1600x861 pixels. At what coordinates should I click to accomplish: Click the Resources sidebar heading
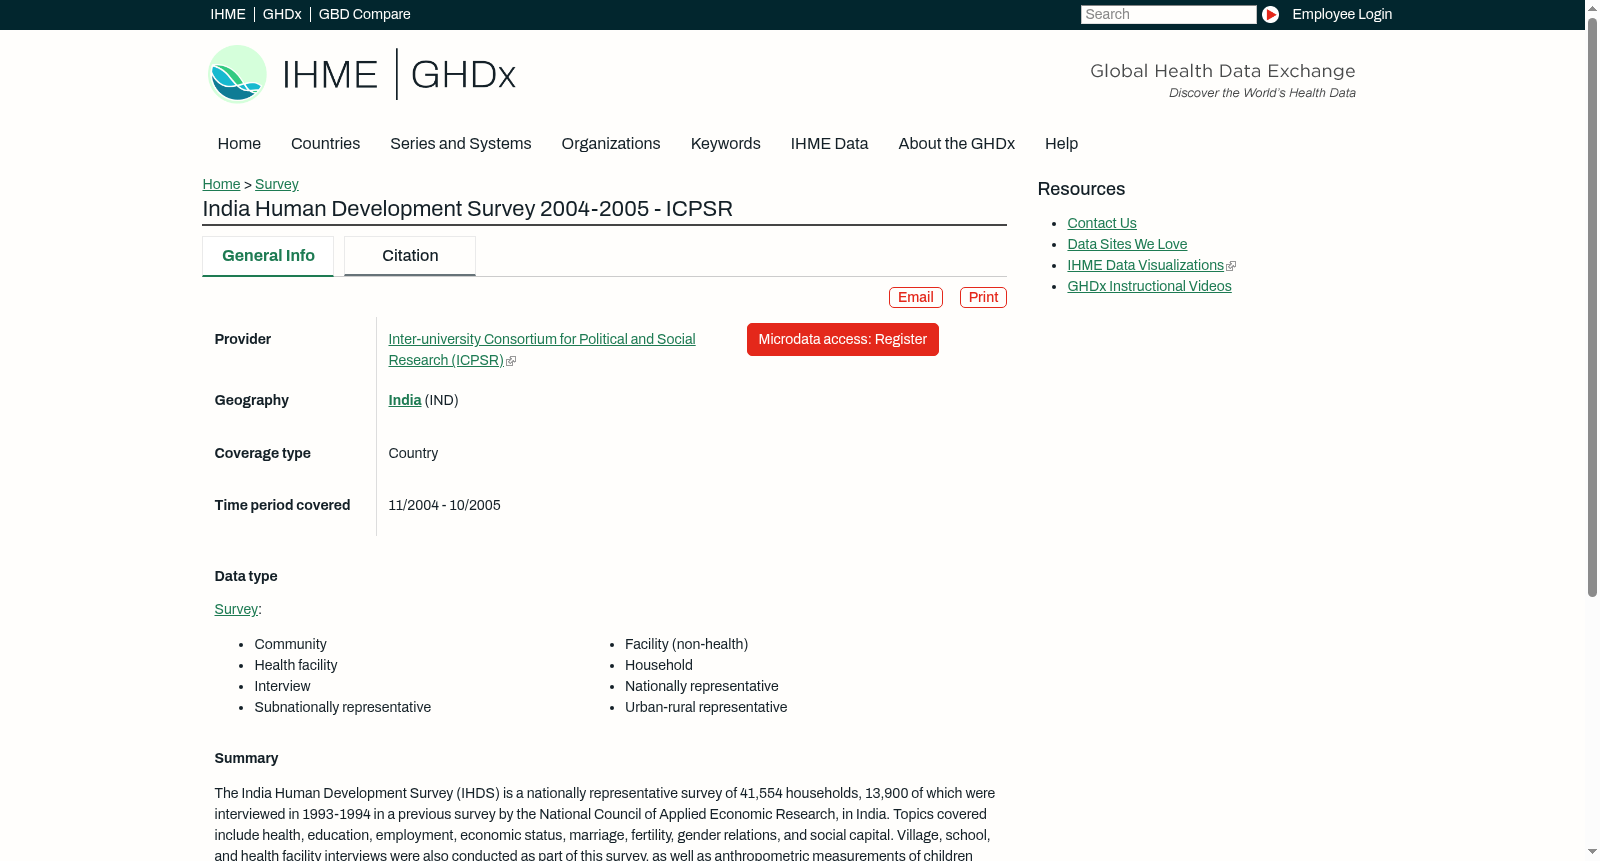click(x=1081, y=190)
